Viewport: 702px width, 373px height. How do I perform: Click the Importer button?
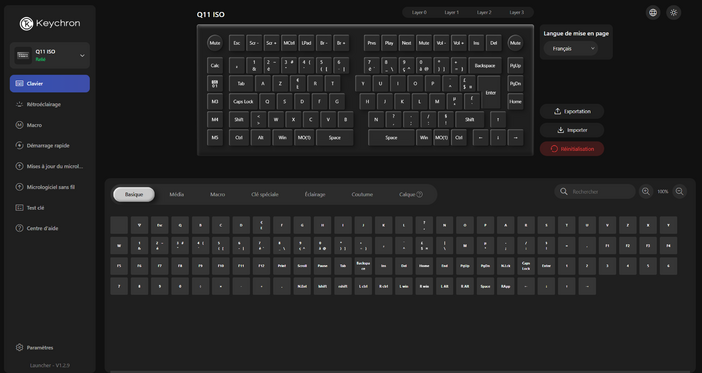pos(572,130)
